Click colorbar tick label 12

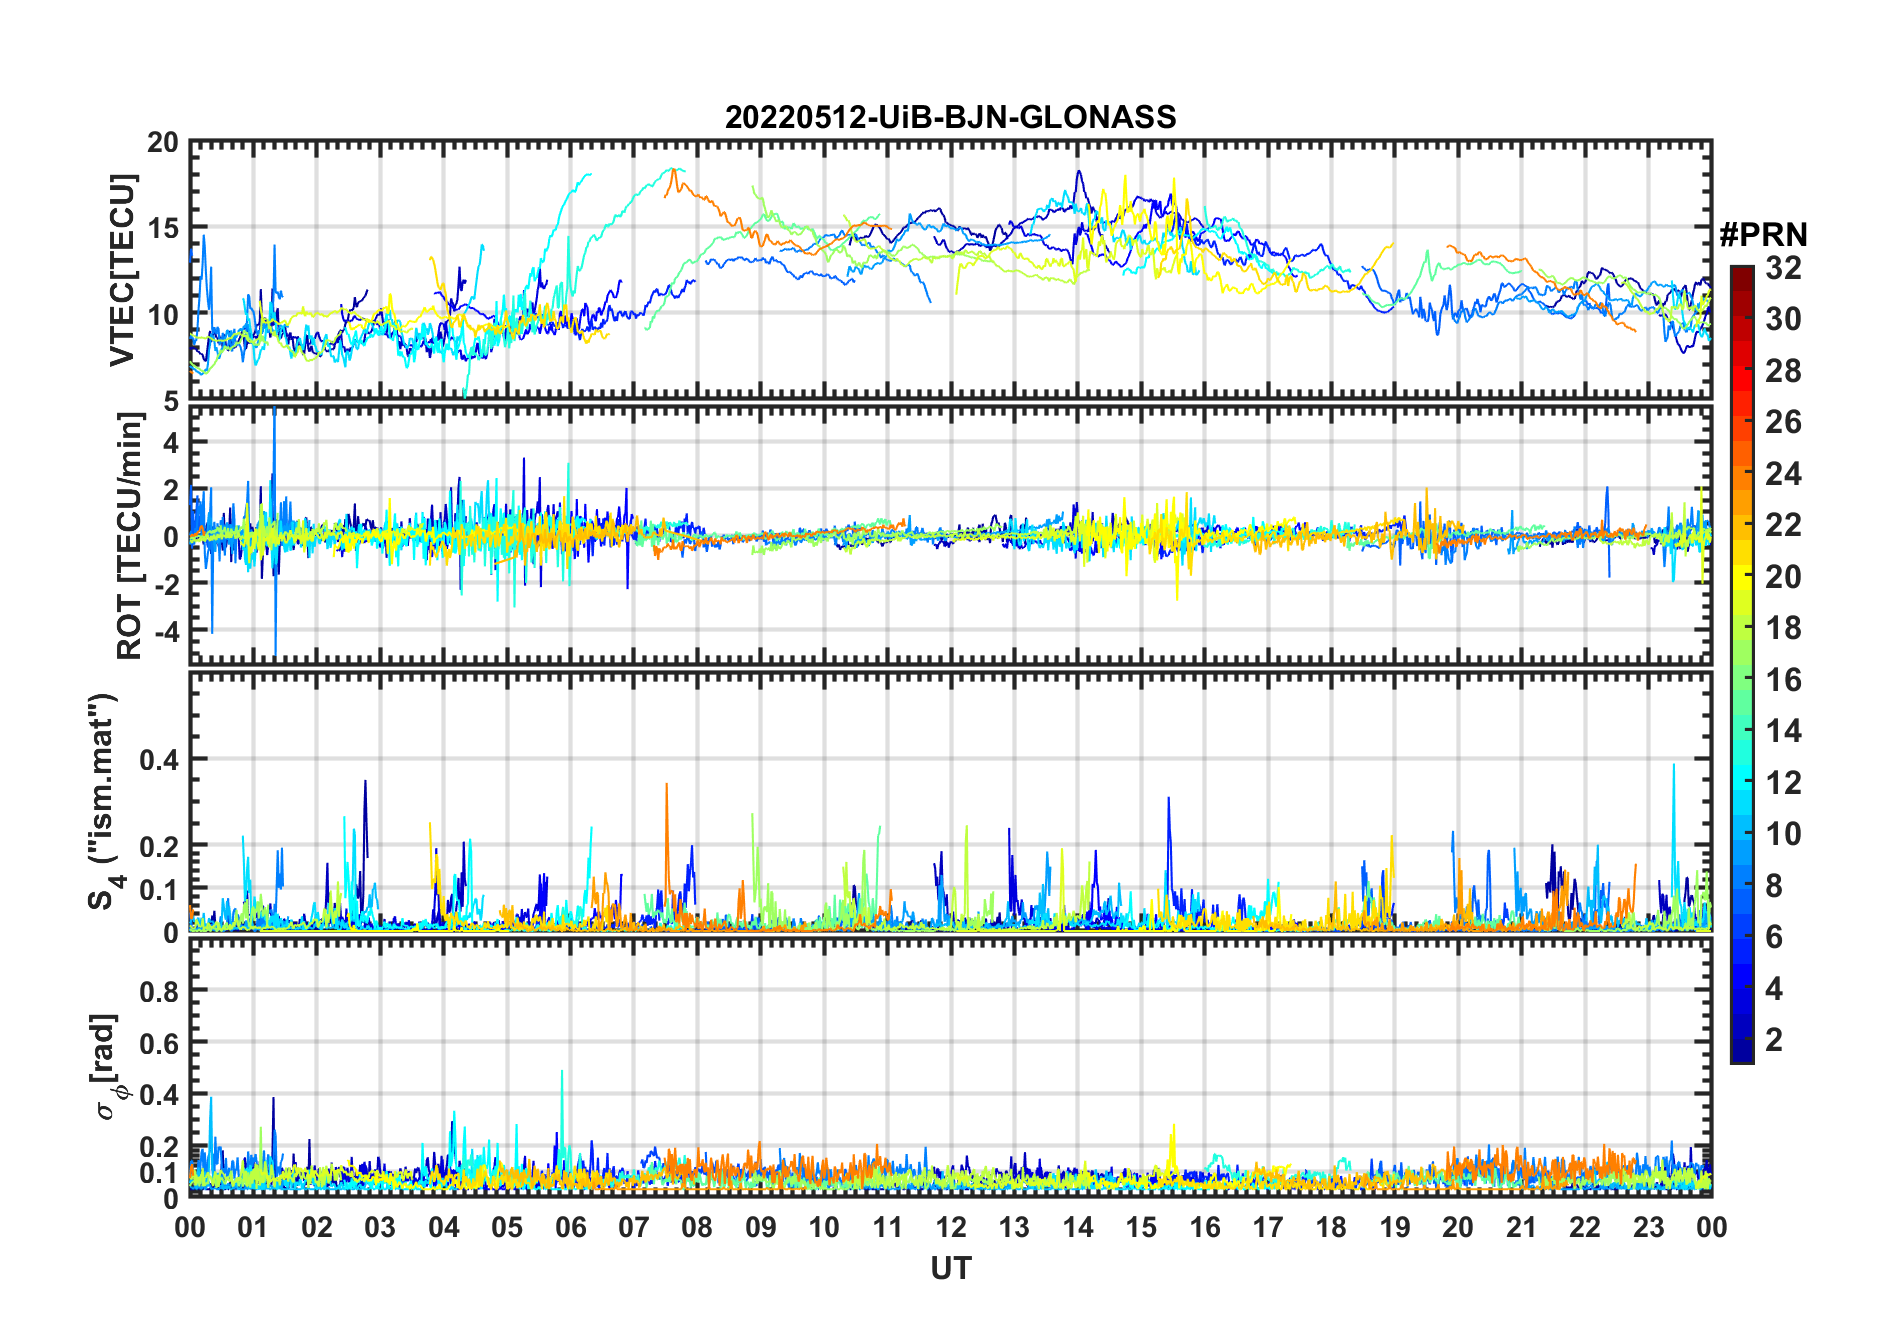[x=1783, y=783]
